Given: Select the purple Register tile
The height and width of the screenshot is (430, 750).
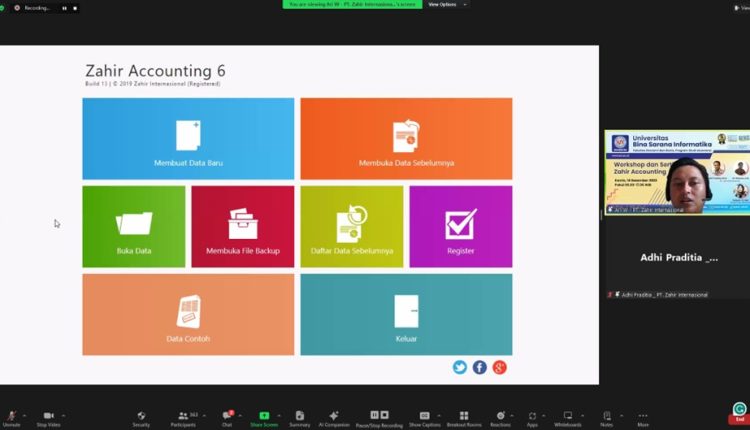Looking at the screenshot, I should tap(461, 227).
